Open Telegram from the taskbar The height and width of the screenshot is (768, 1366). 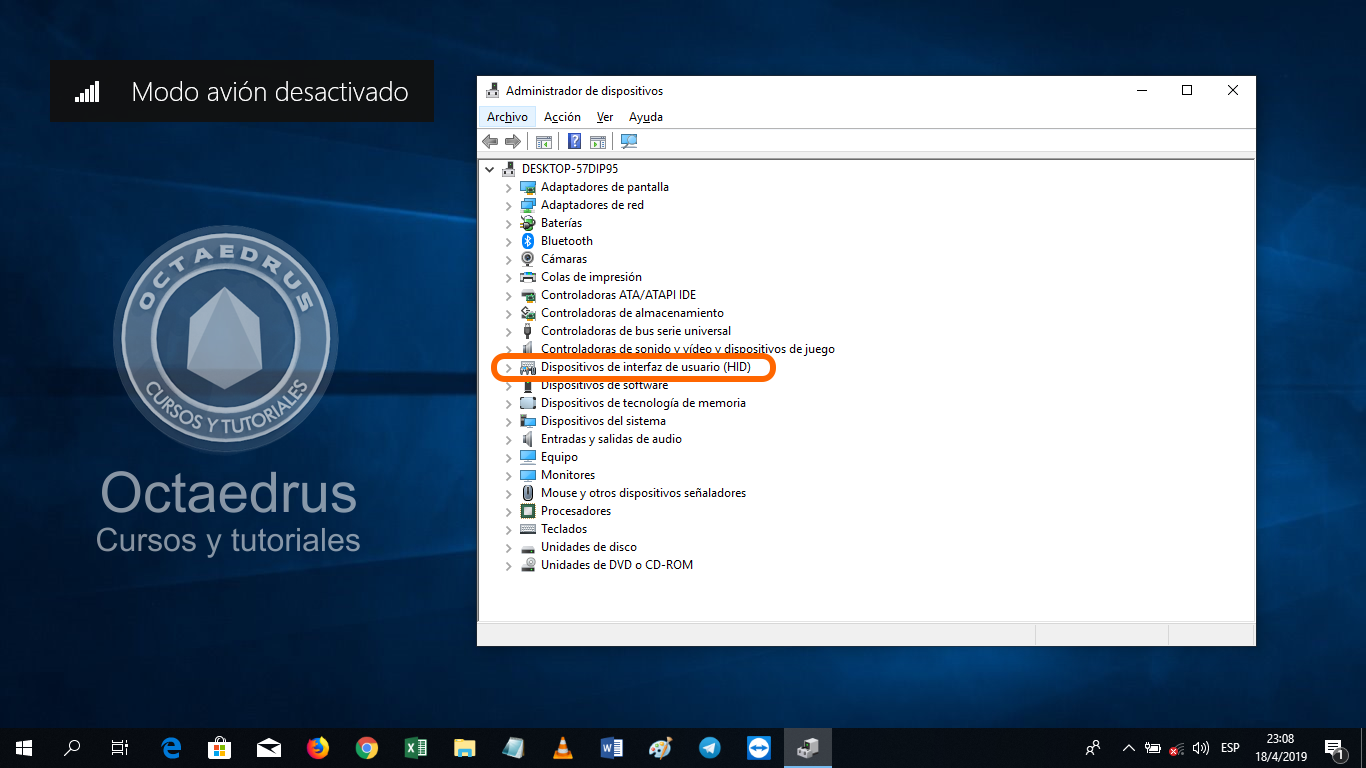[x=710, y=748]
